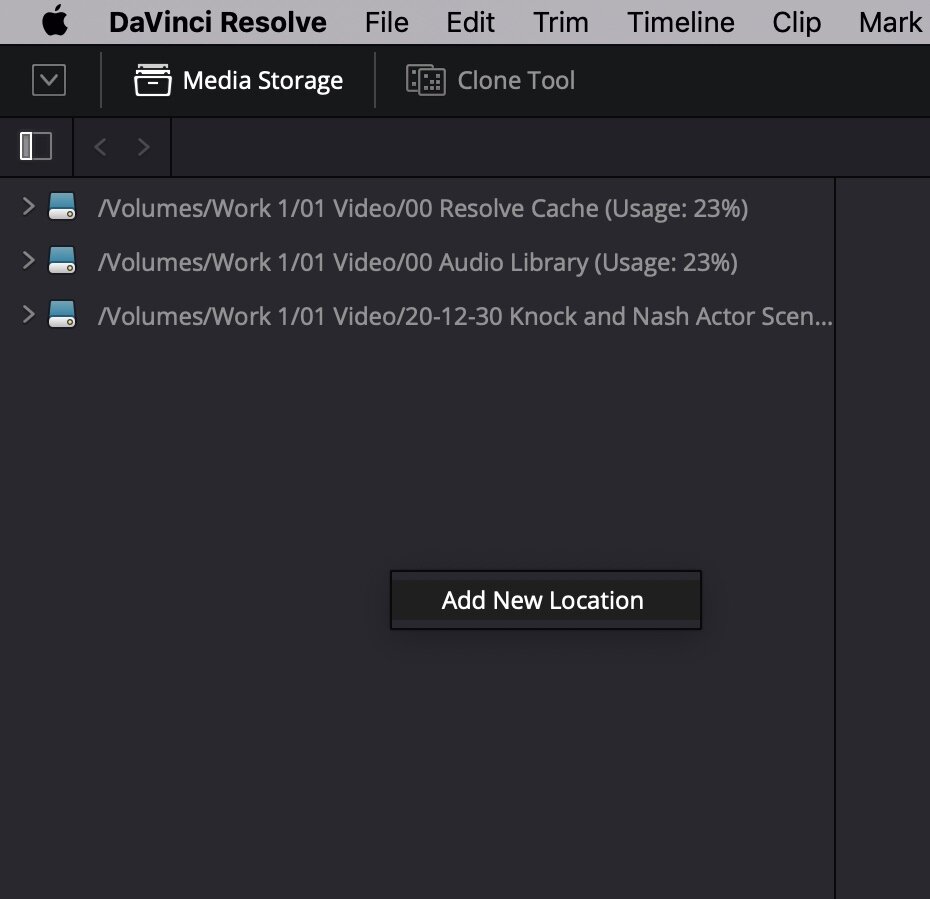
Task: Open the File menu
Action: coord(387,23)
